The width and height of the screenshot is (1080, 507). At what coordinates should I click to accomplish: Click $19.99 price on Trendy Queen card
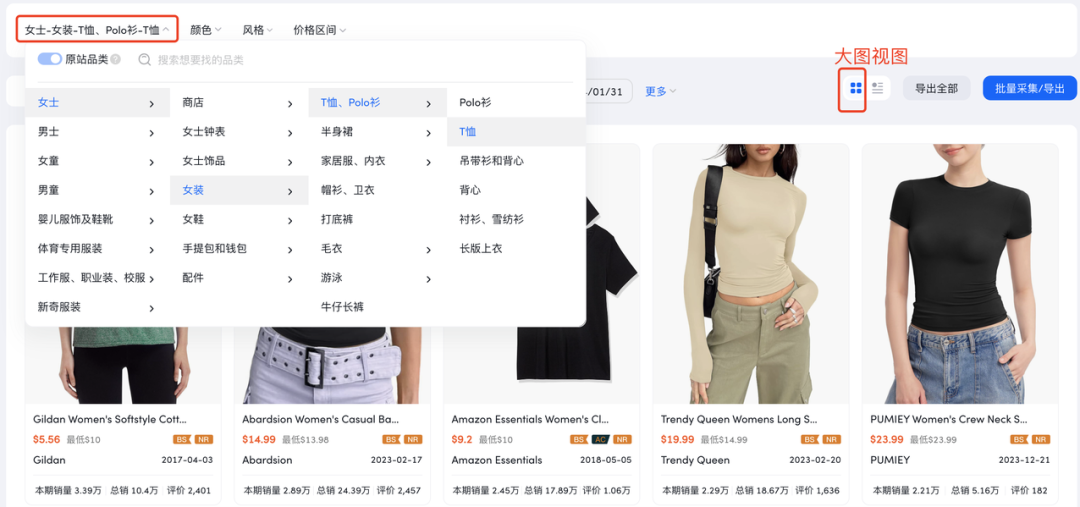click(678, 439)
